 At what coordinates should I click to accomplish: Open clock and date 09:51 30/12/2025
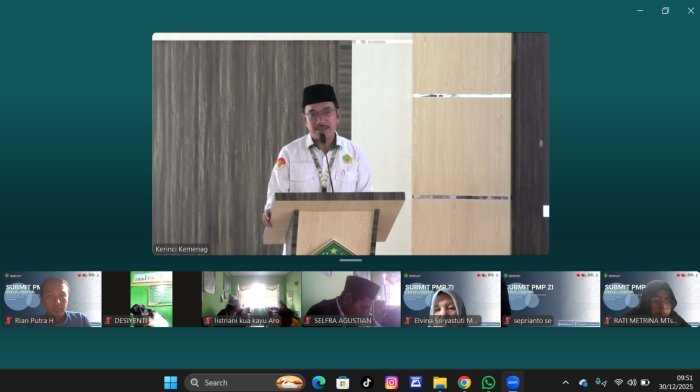(676, 383)
